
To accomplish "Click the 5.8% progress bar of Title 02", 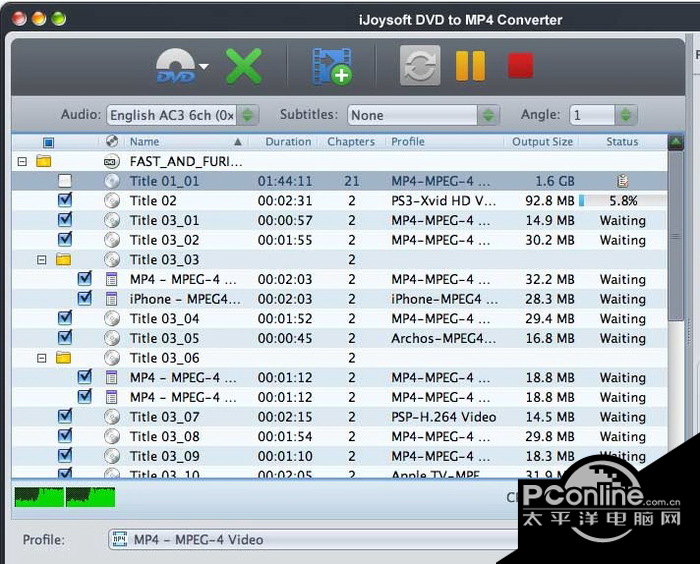I will click(x=623, y=201).
